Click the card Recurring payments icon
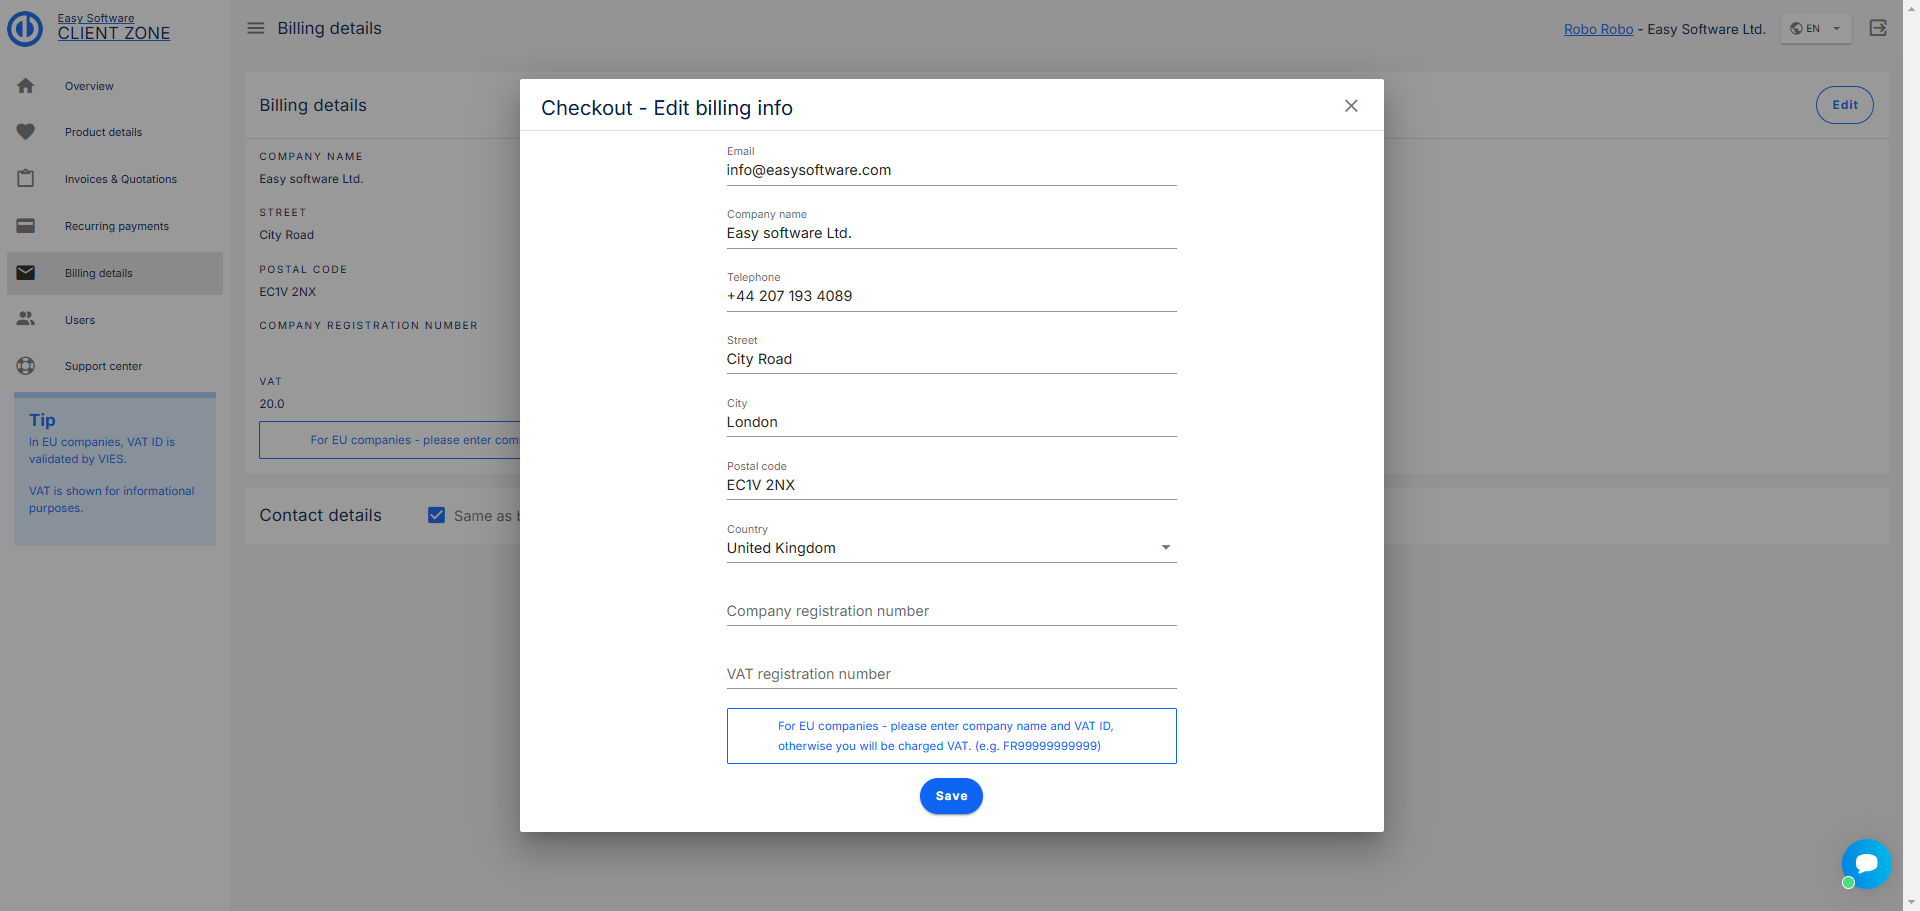 point(26,226)
